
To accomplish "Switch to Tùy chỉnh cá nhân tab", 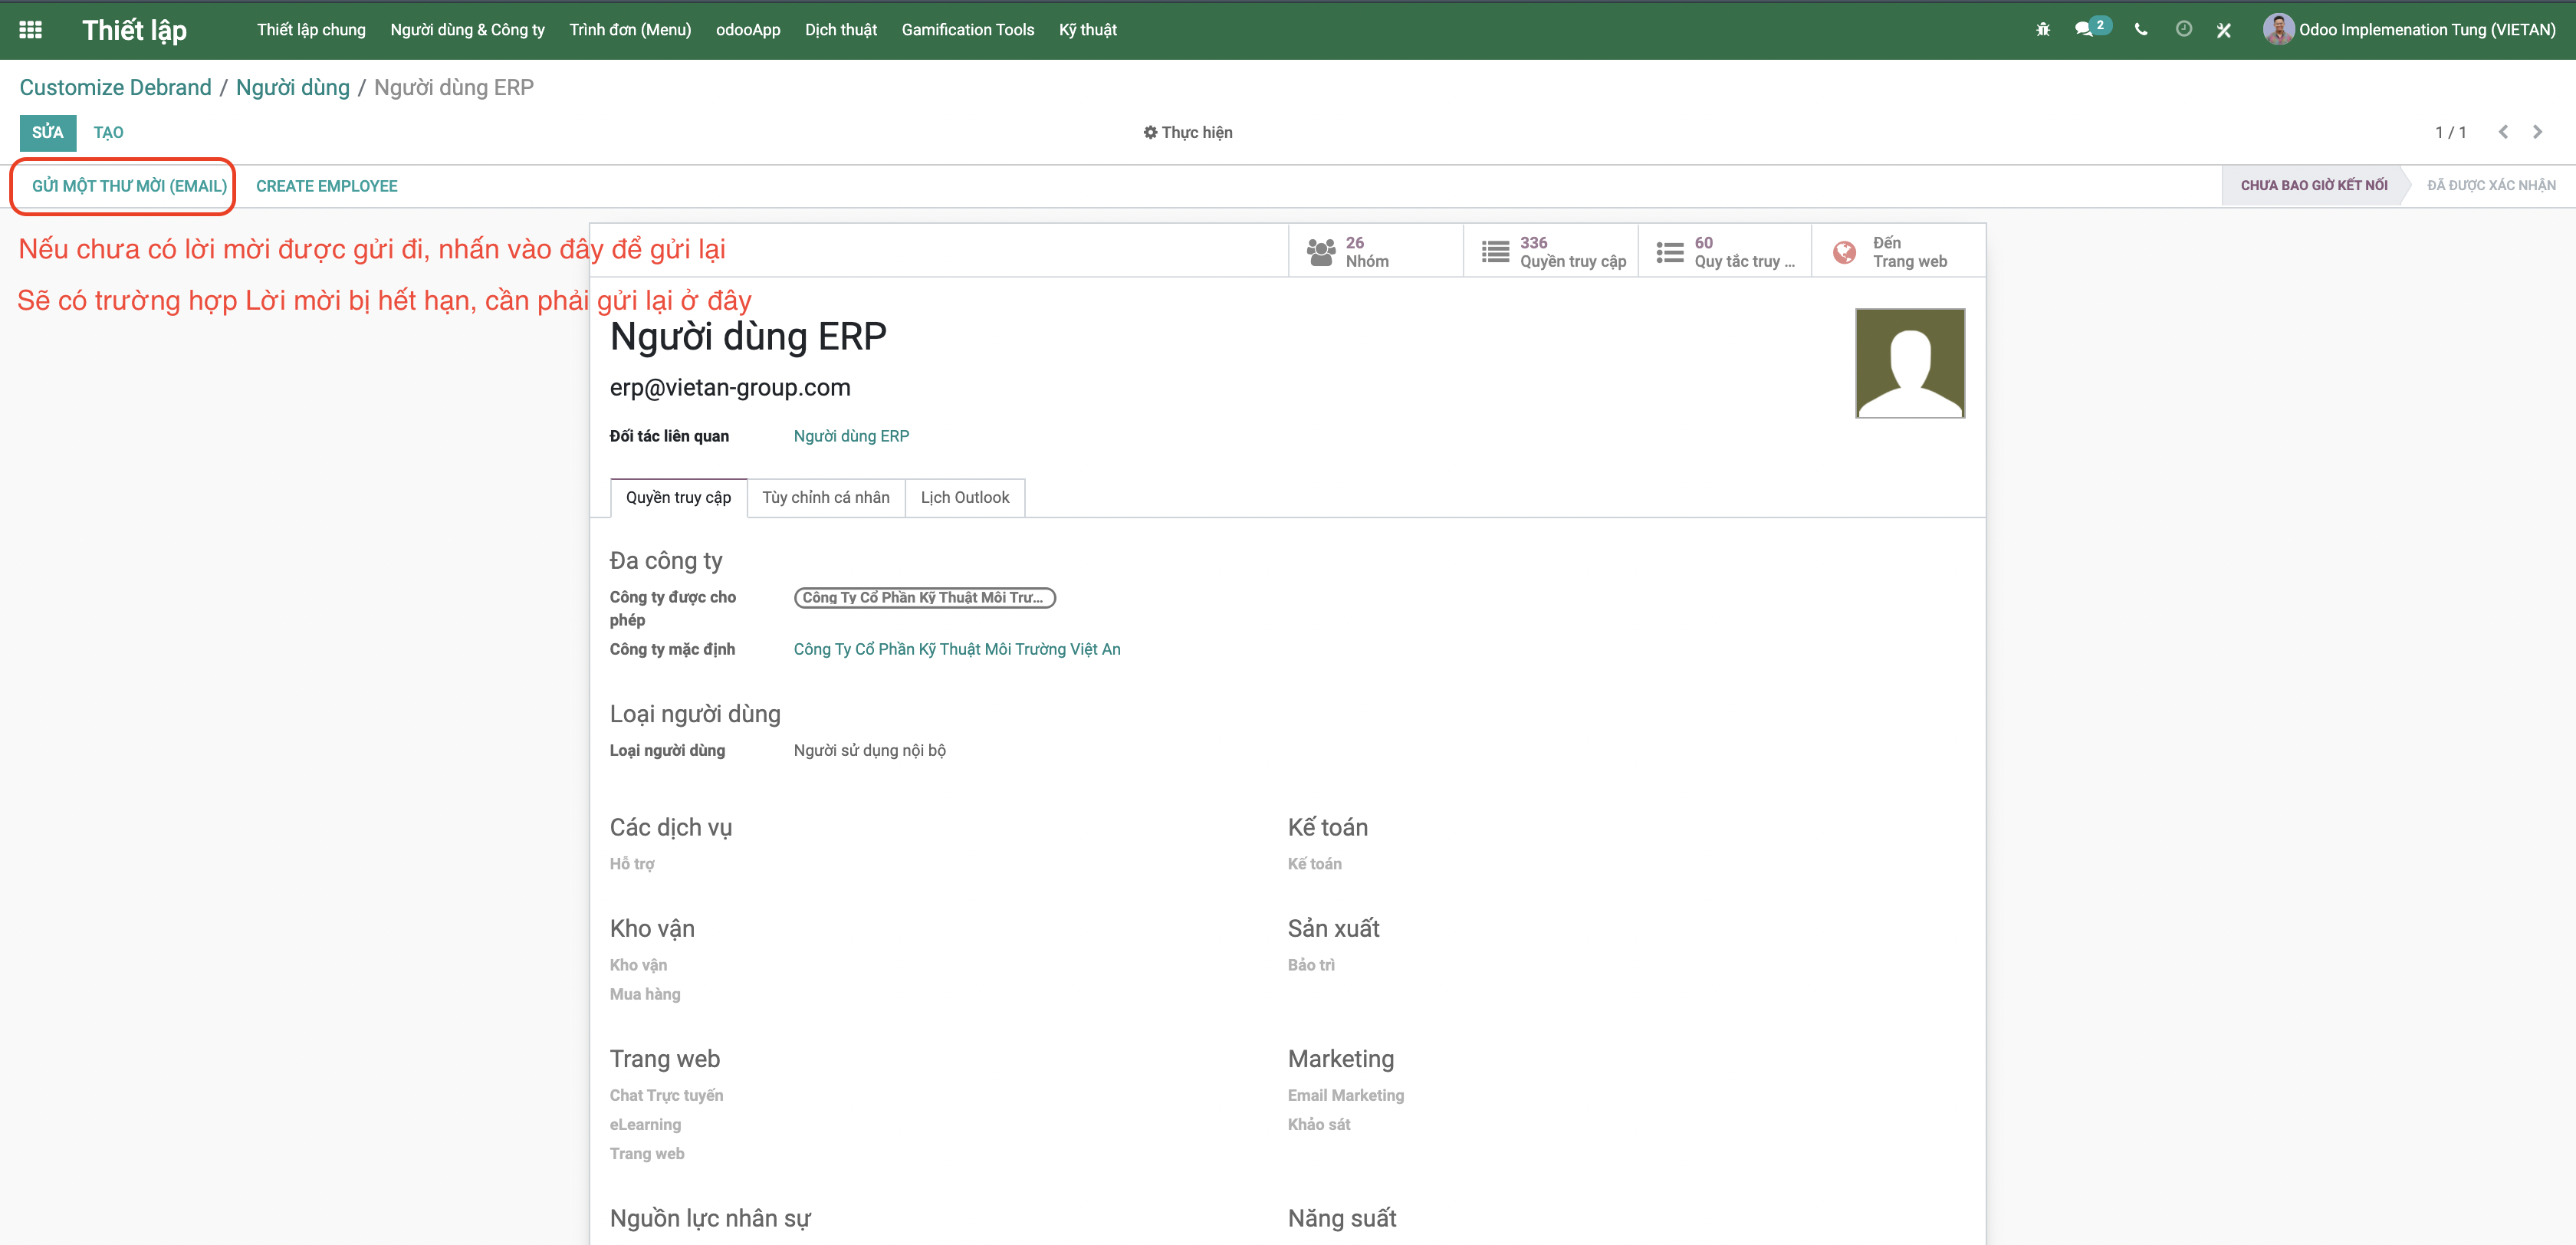I will pyautogui.click(x=825, y=498).
